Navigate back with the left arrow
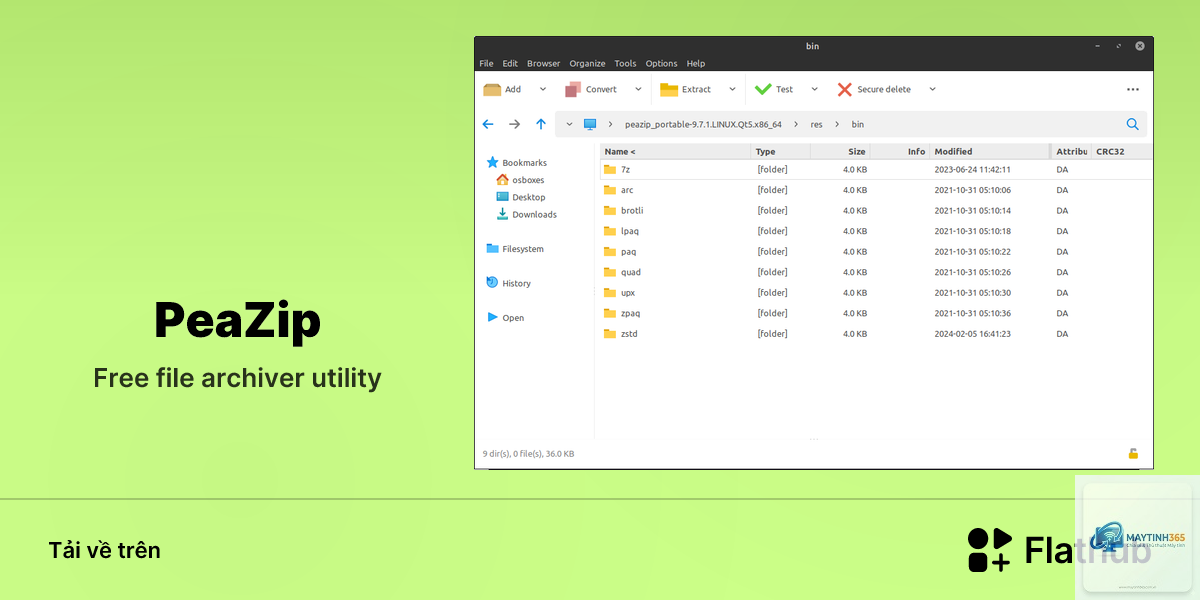Screen dimensions: 1200x600 [x=488, y=124]
